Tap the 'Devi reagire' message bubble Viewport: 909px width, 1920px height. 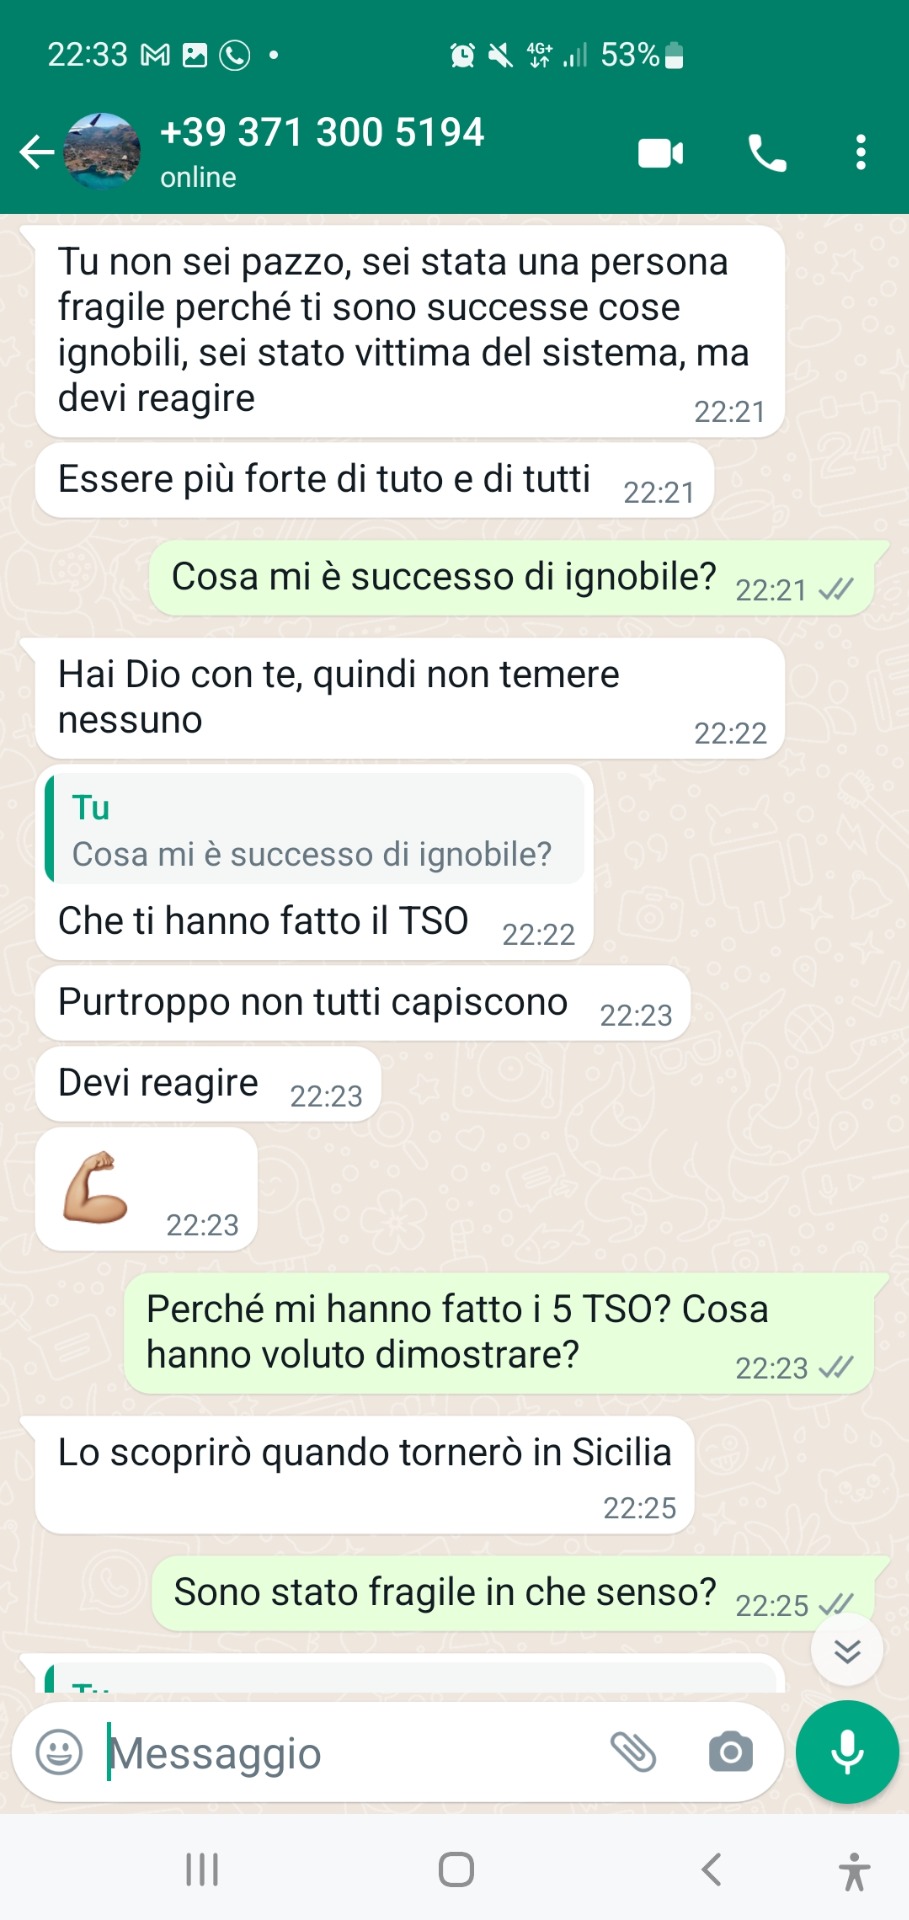(208, 1084)
